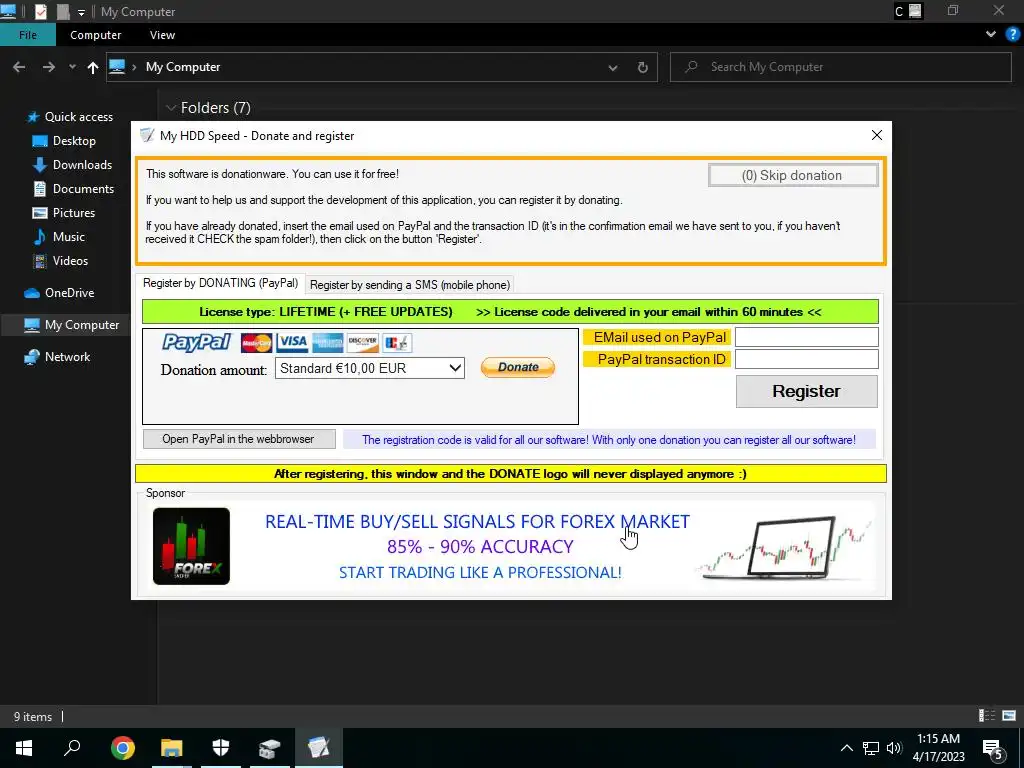Click the laptop chart image in the sponsor banner
This screenshot has width=1024, height=768.
[784, 547]
